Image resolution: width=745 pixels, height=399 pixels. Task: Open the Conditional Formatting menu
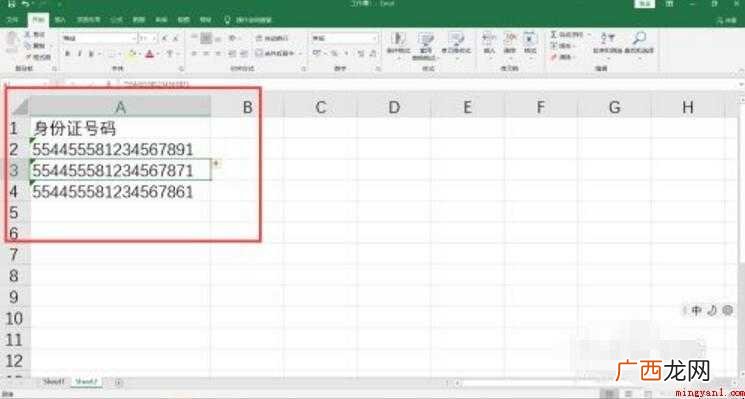tap(398, 45)
